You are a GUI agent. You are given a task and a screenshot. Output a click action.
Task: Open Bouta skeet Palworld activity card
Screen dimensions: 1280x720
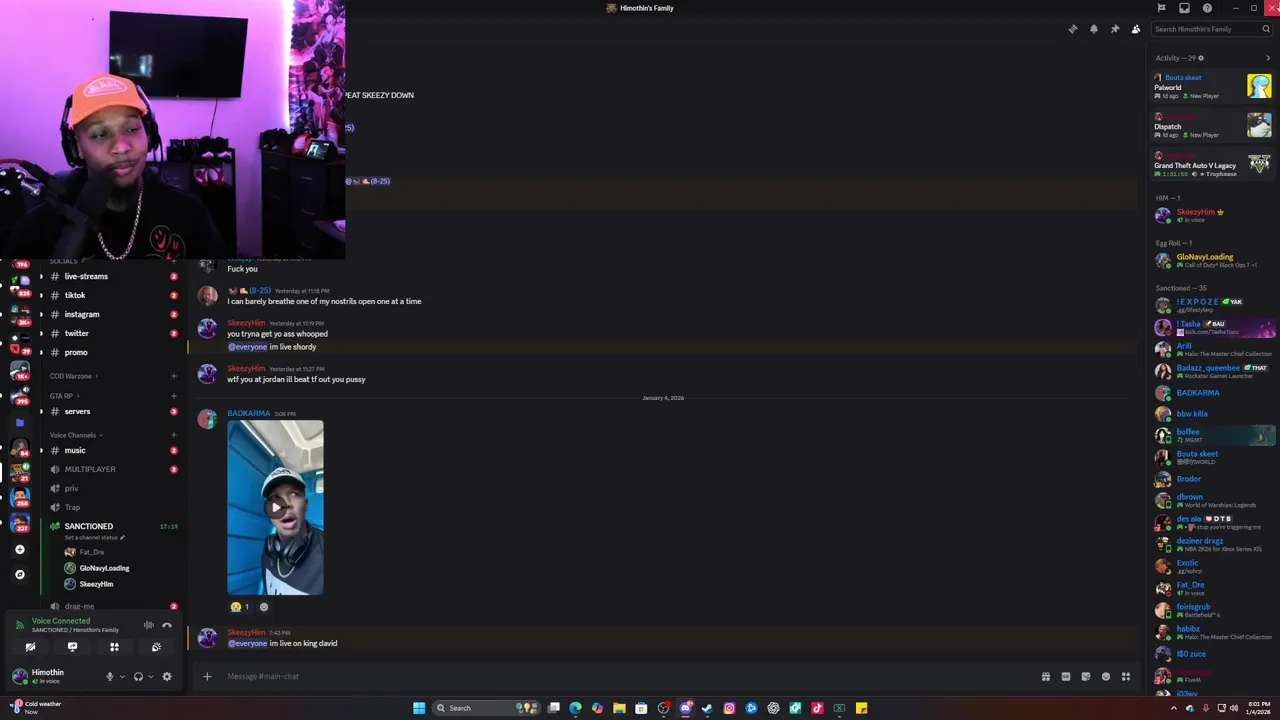click(x=1213, y=86)
